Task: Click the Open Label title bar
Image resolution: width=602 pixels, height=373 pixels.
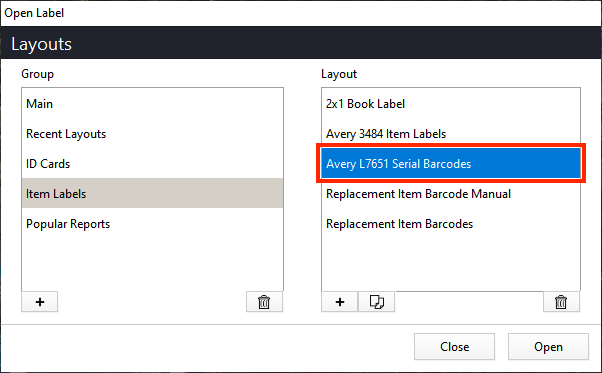Action: (x=301, y=13)
